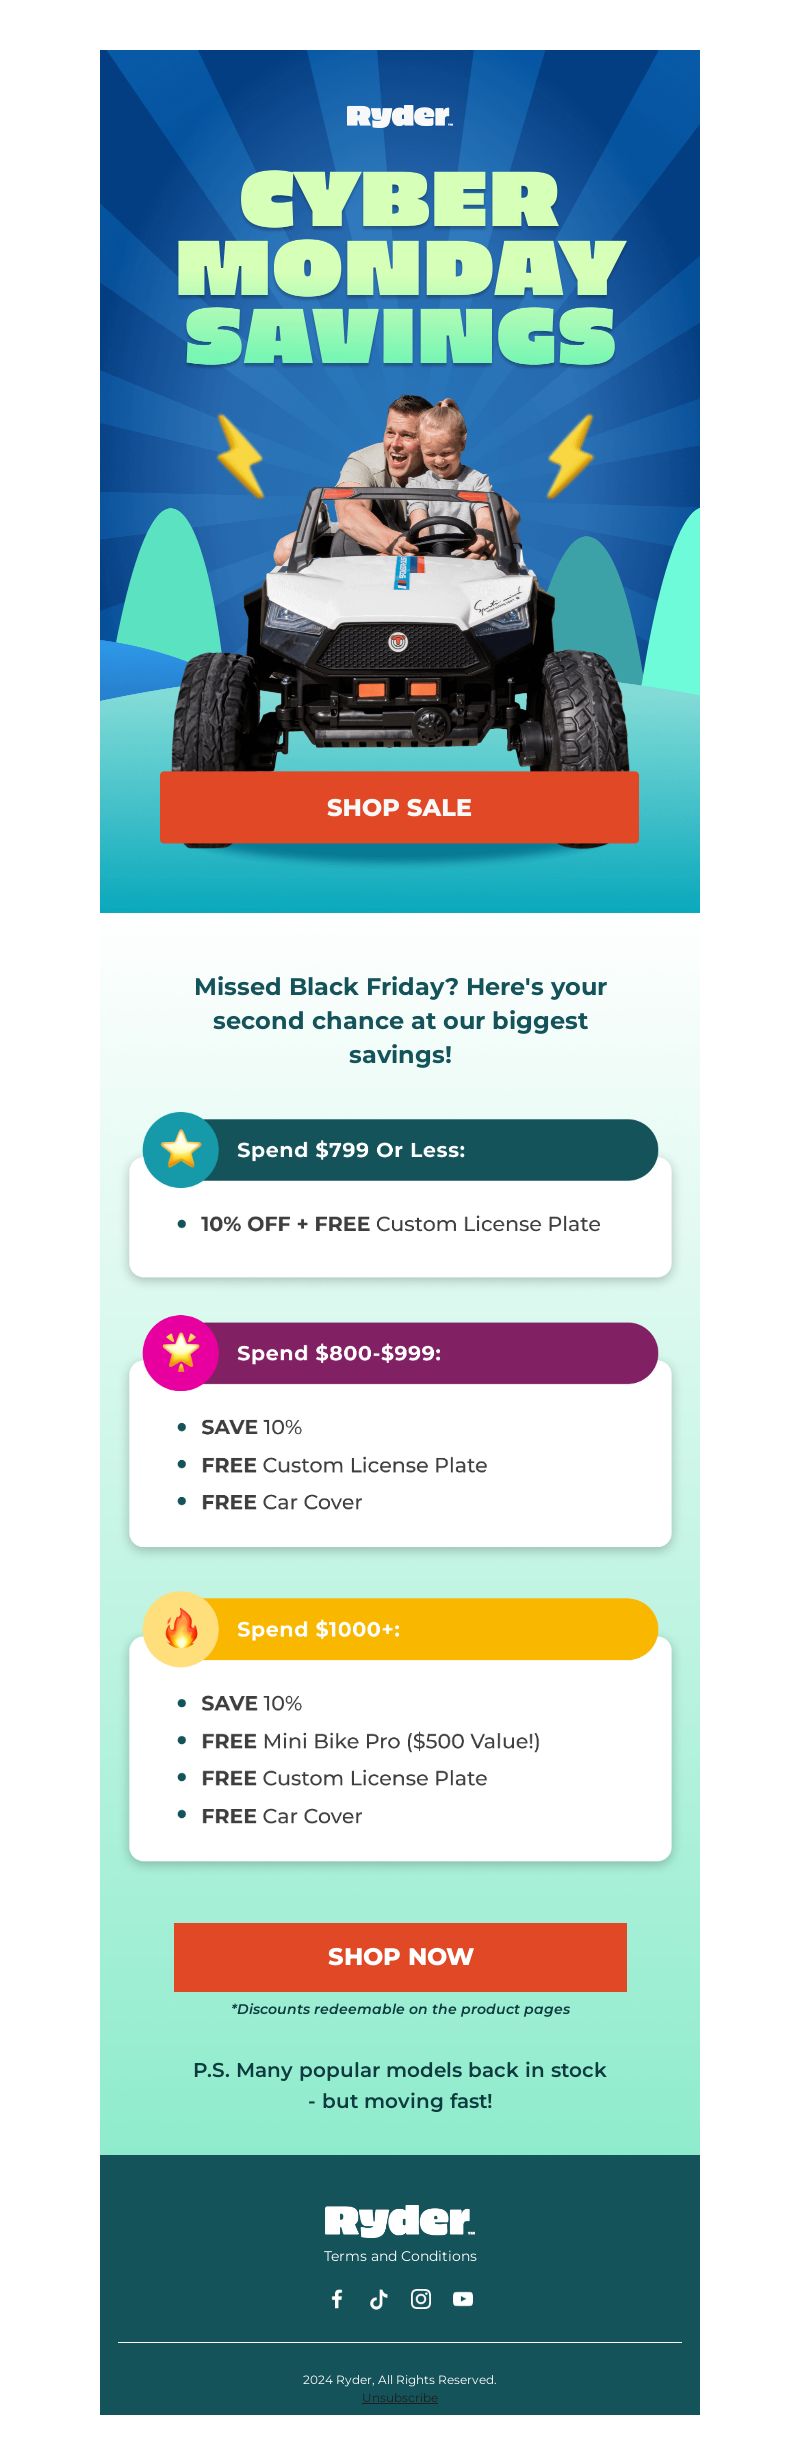The image size is (800, 2454).
Task: Visit the YouTube icon link
Action: 463,2299
